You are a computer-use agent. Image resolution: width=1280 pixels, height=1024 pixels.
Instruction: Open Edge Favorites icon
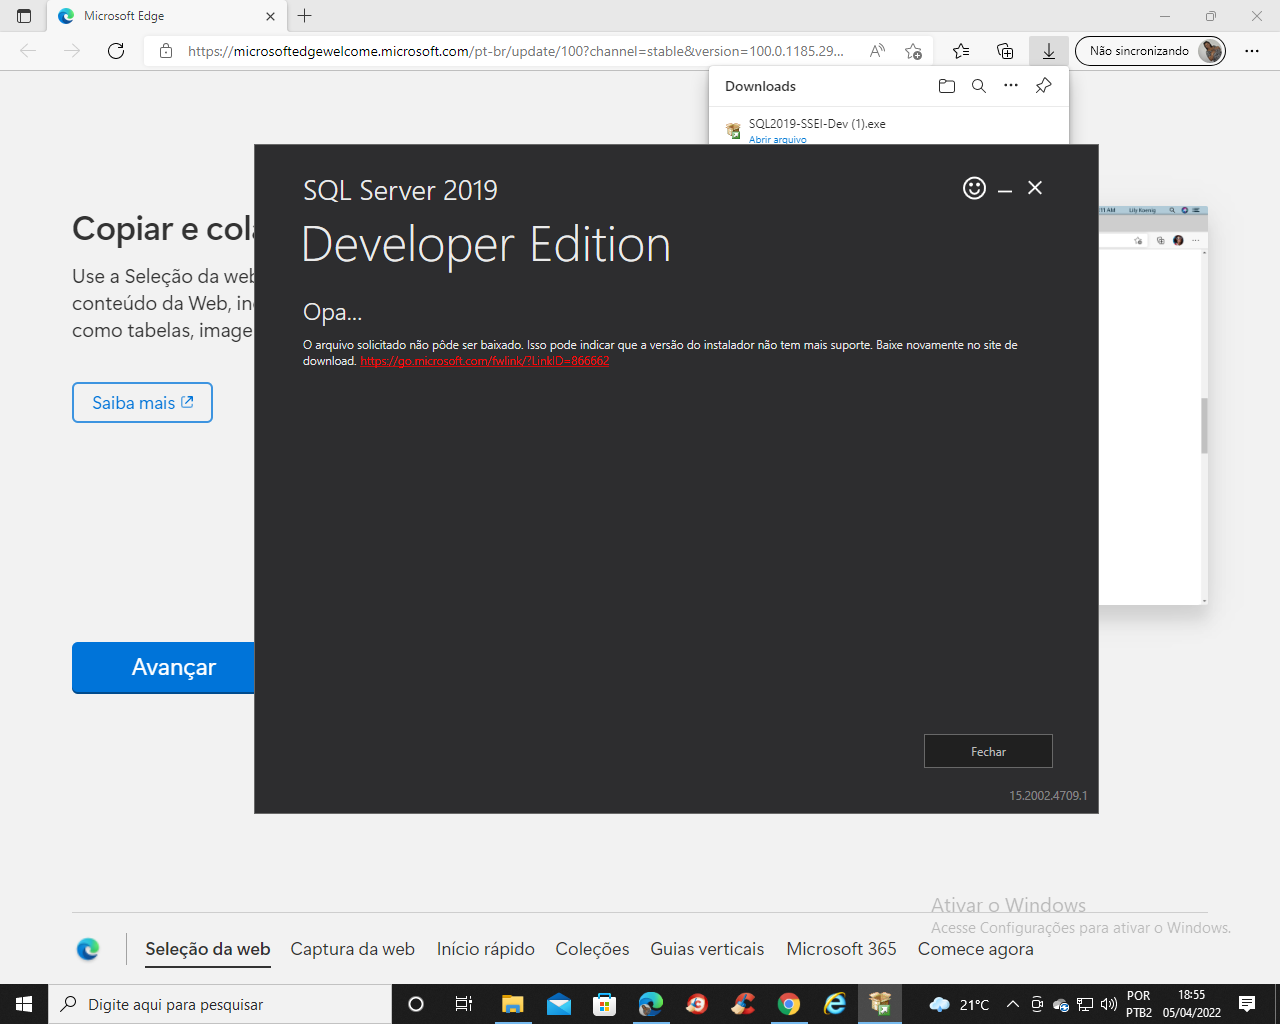[961, 51]
